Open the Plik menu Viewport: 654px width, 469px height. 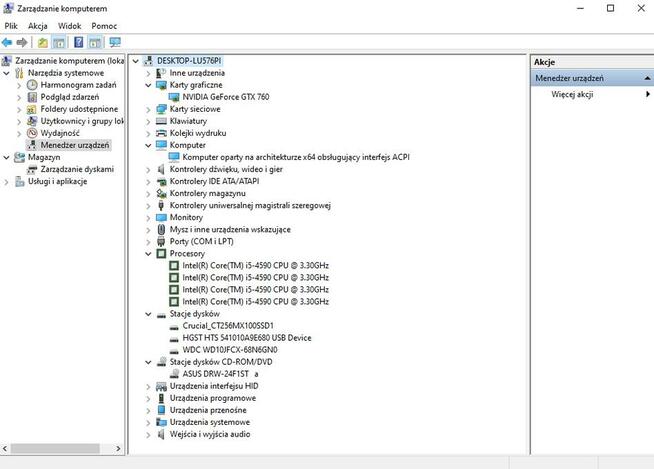click(11, 26)
